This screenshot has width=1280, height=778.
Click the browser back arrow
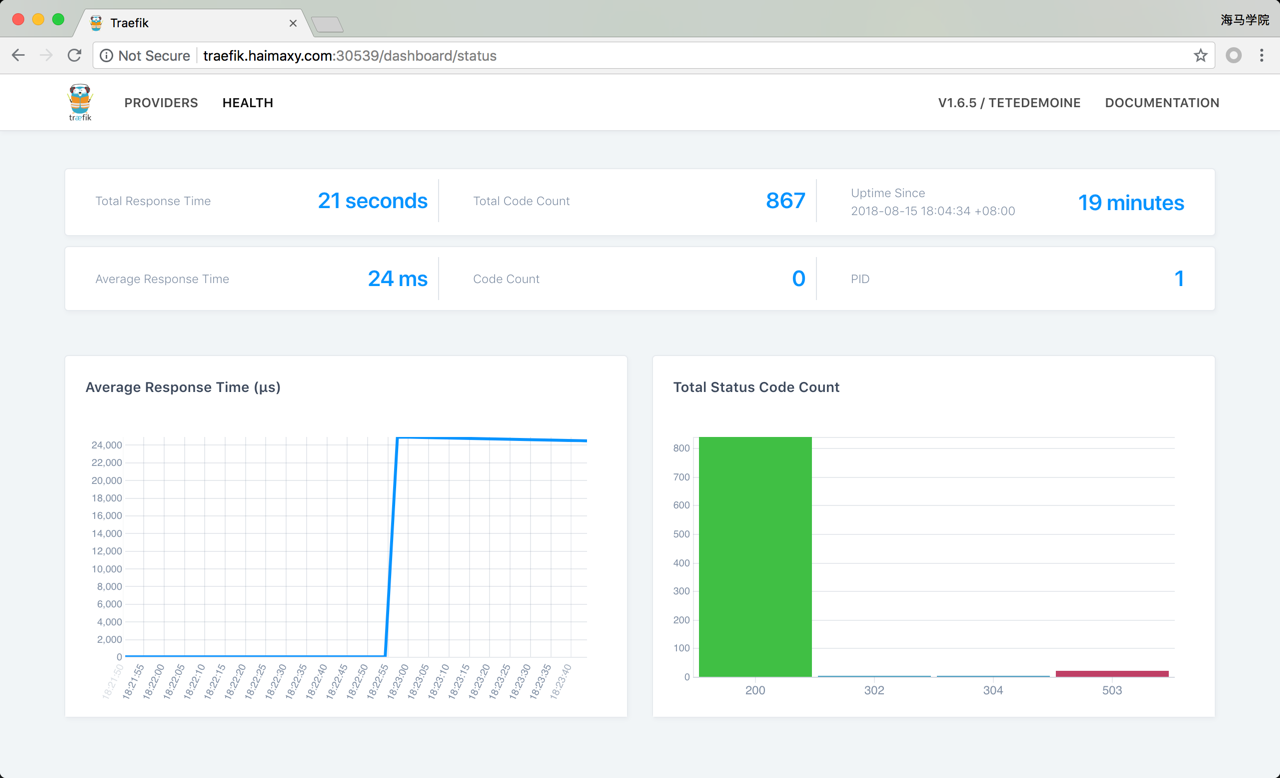pos(18,56)
